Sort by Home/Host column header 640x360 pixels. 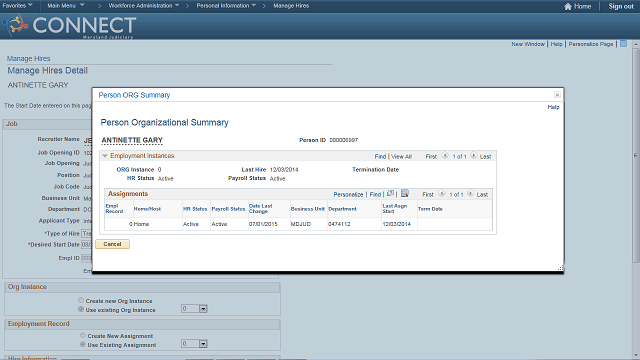(147, 209)
